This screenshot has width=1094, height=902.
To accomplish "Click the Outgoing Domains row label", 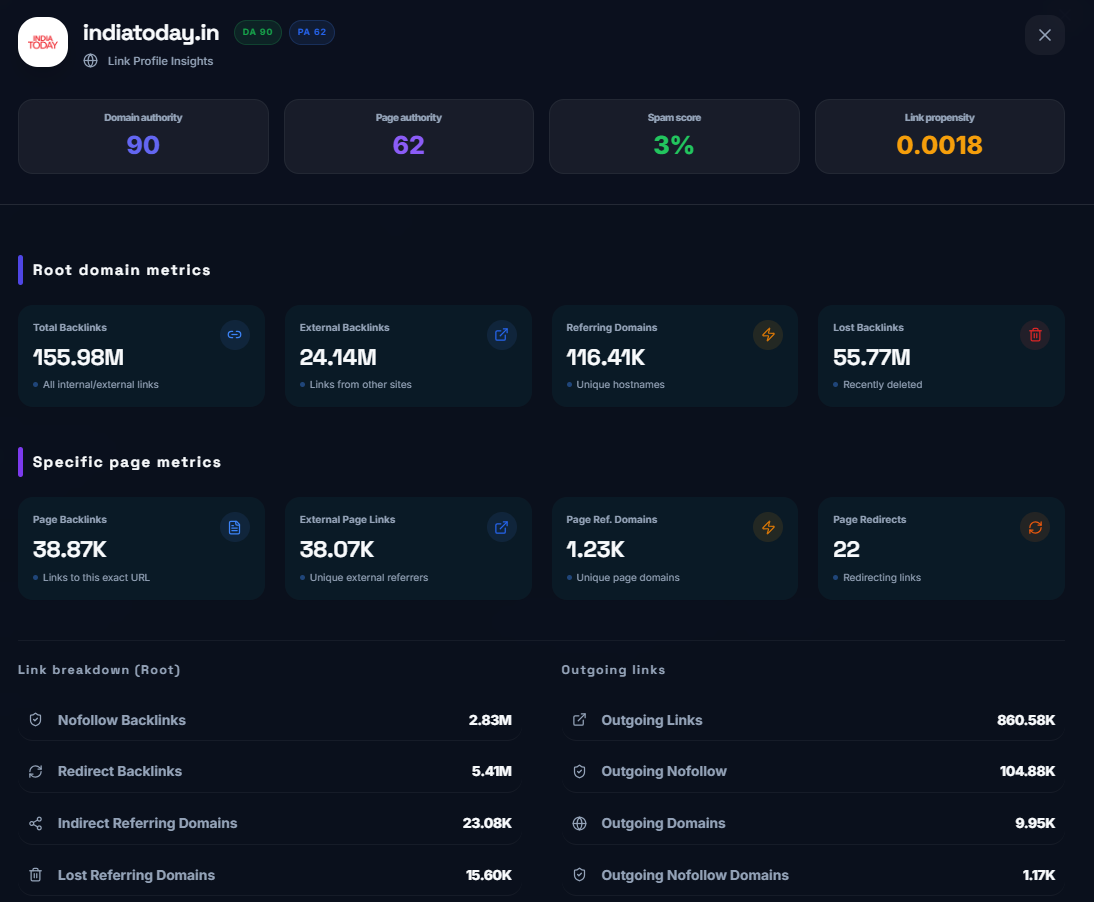I will pos(663,823).
